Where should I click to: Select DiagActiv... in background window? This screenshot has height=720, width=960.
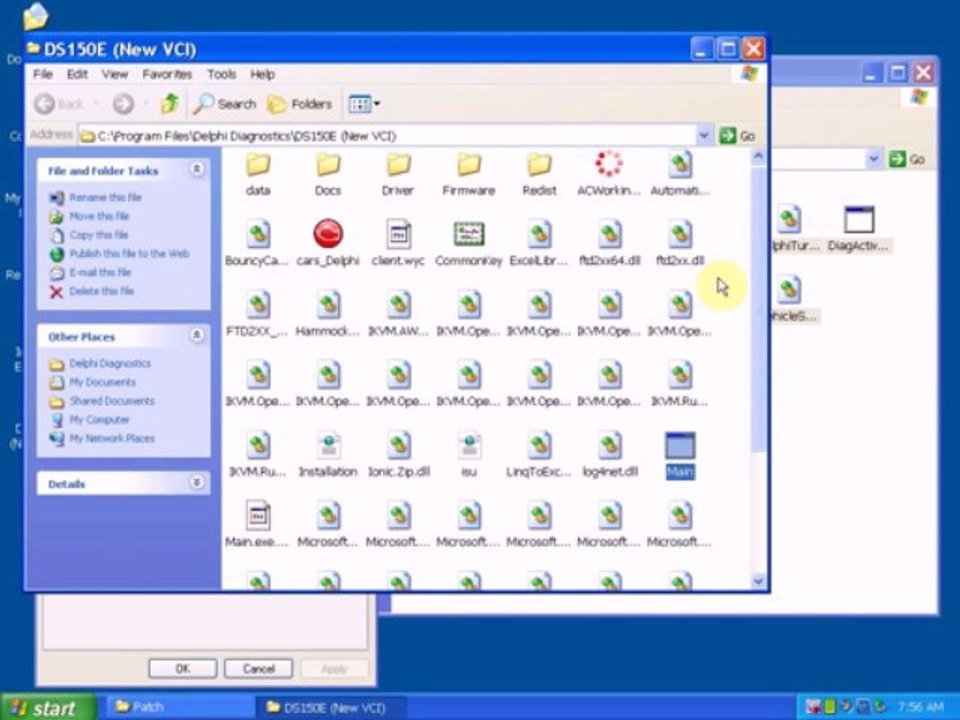[858, 230]
